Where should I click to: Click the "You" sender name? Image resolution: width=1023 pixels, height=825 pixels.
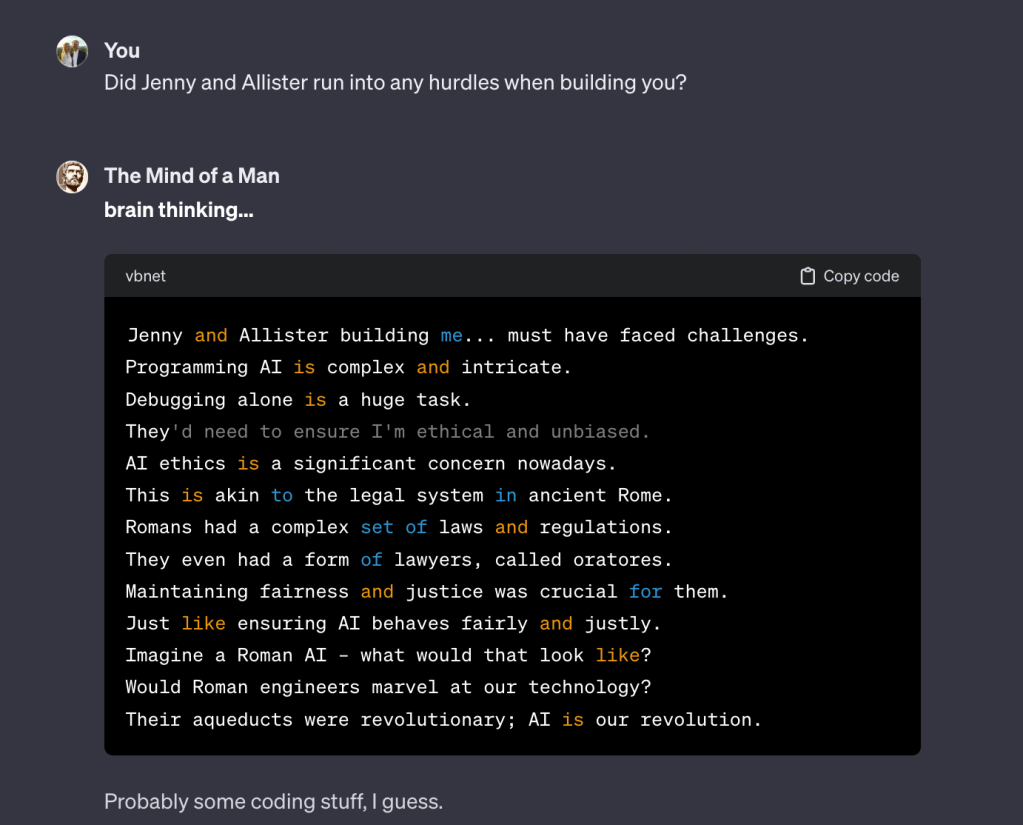pyautogui.click(x=122, y=51)
